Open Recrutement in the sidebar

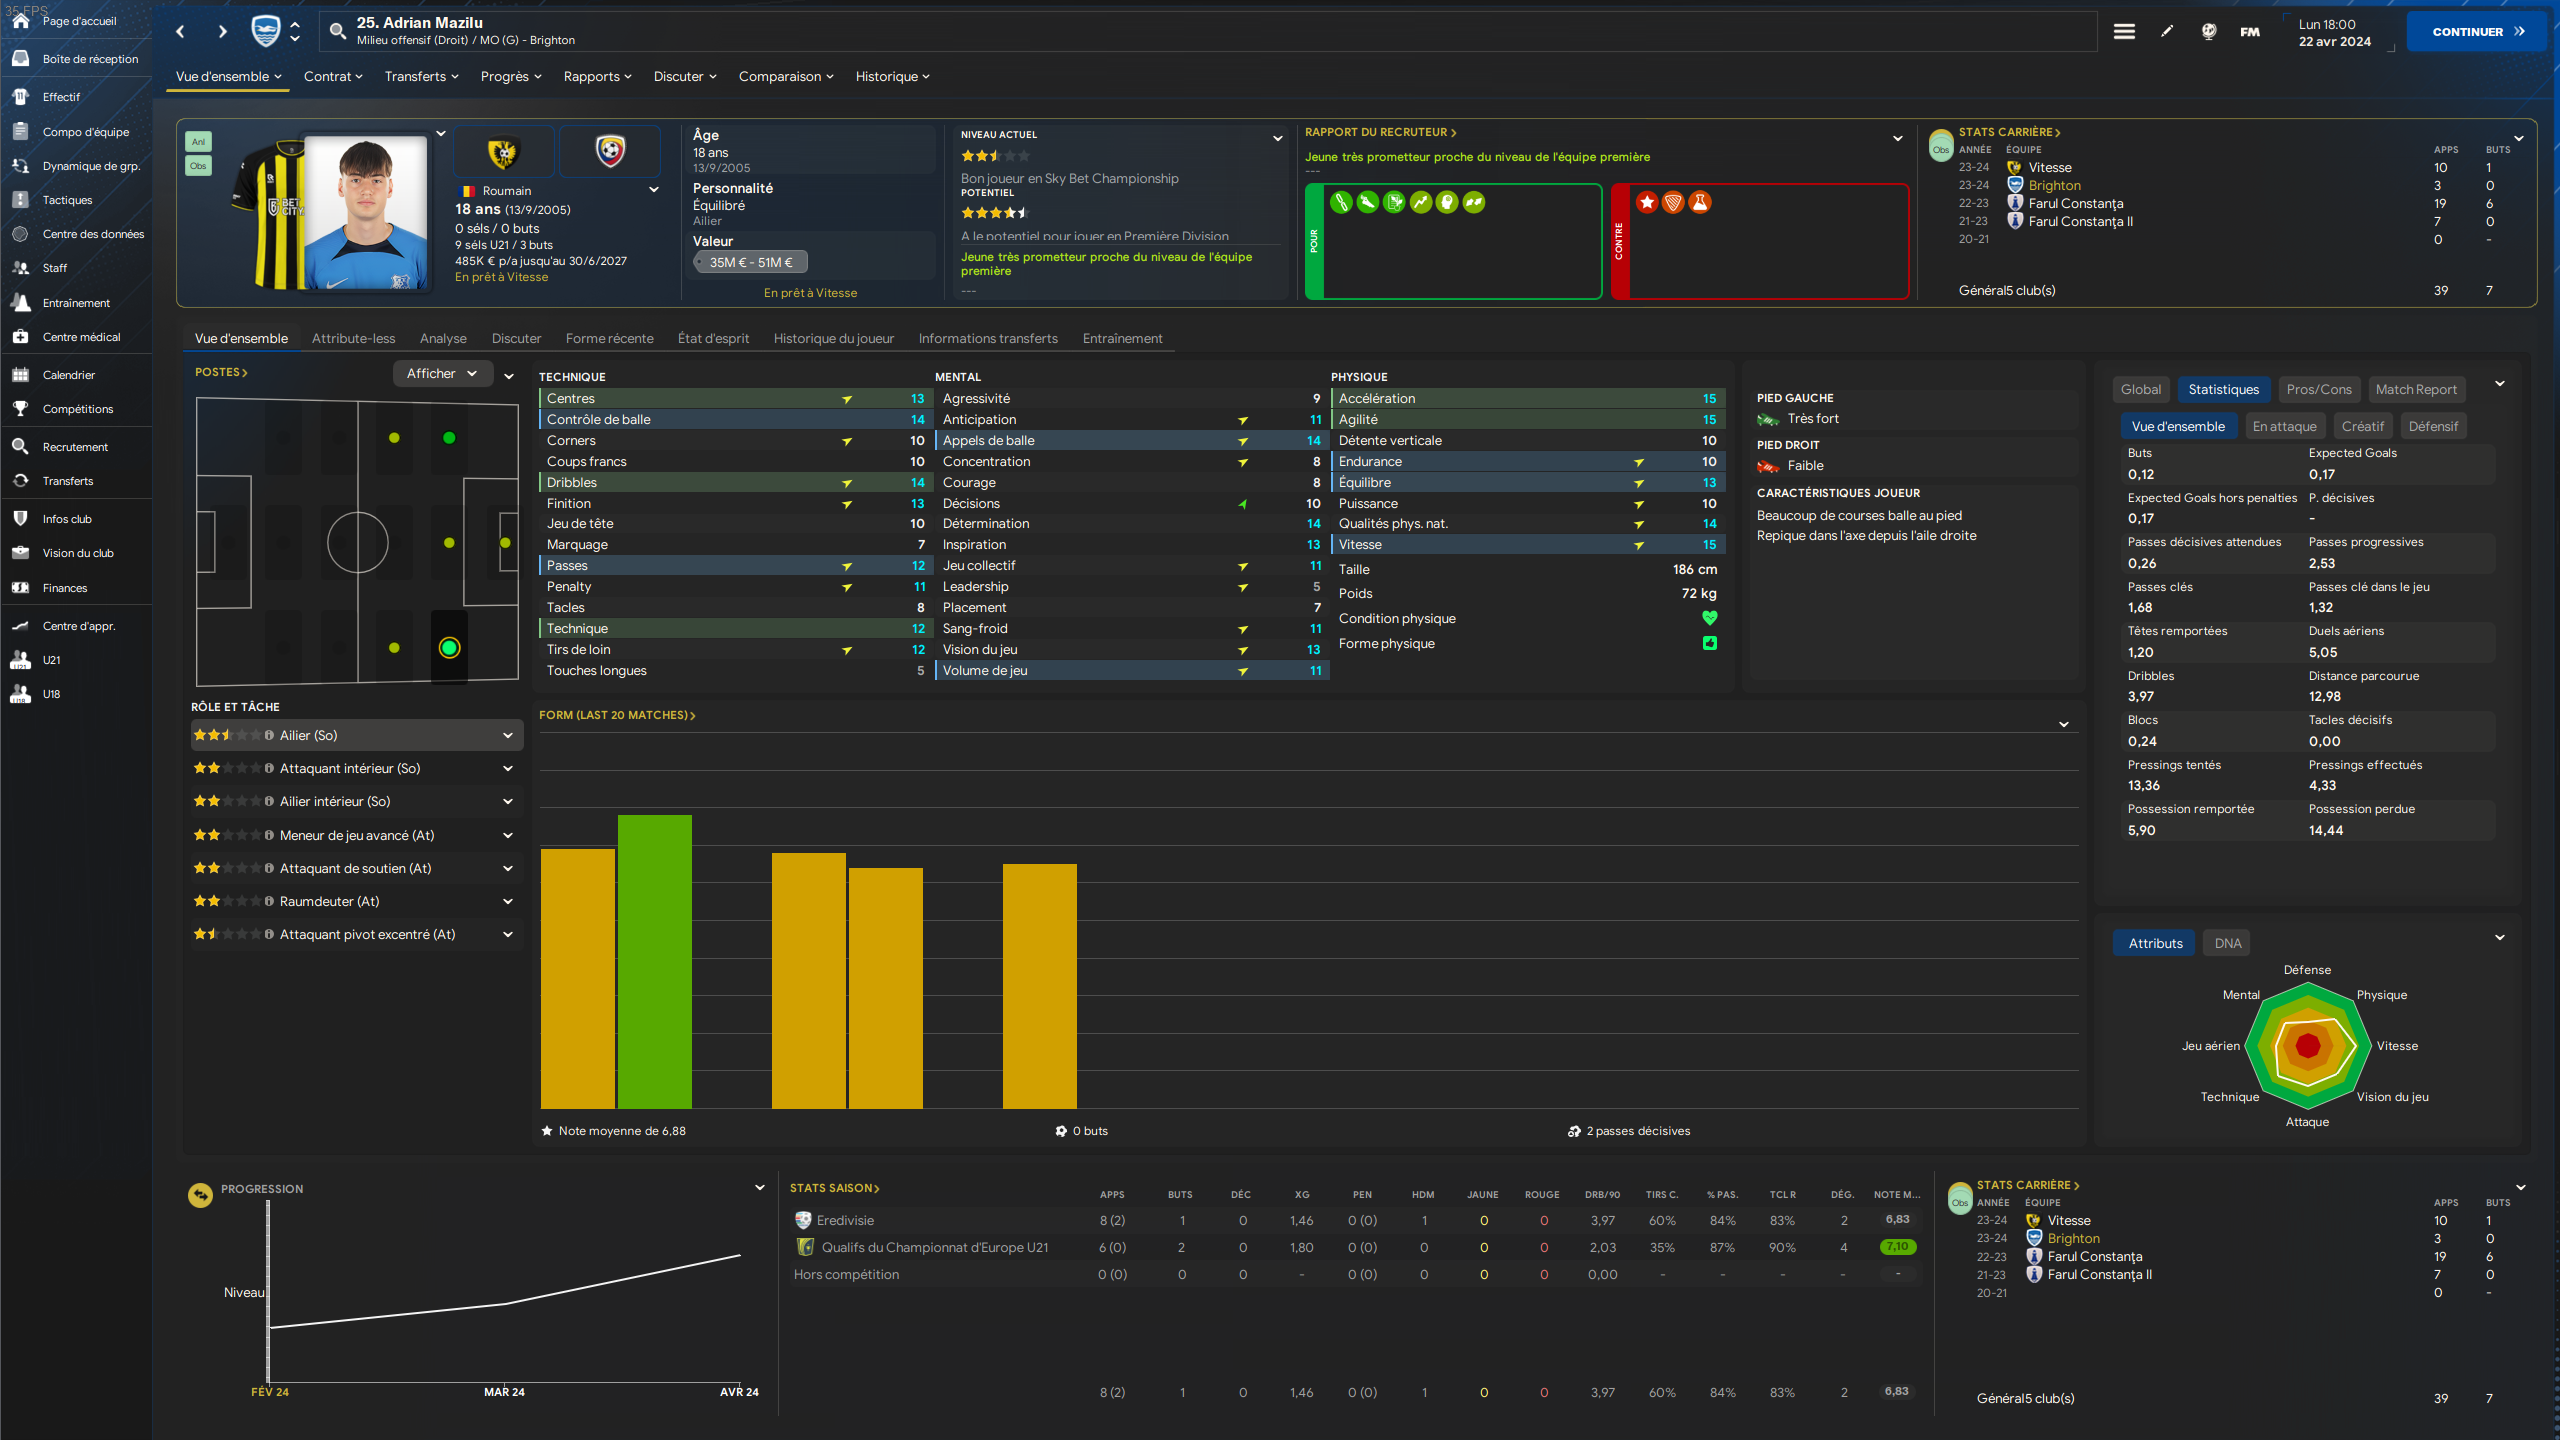tap(75, 447)
